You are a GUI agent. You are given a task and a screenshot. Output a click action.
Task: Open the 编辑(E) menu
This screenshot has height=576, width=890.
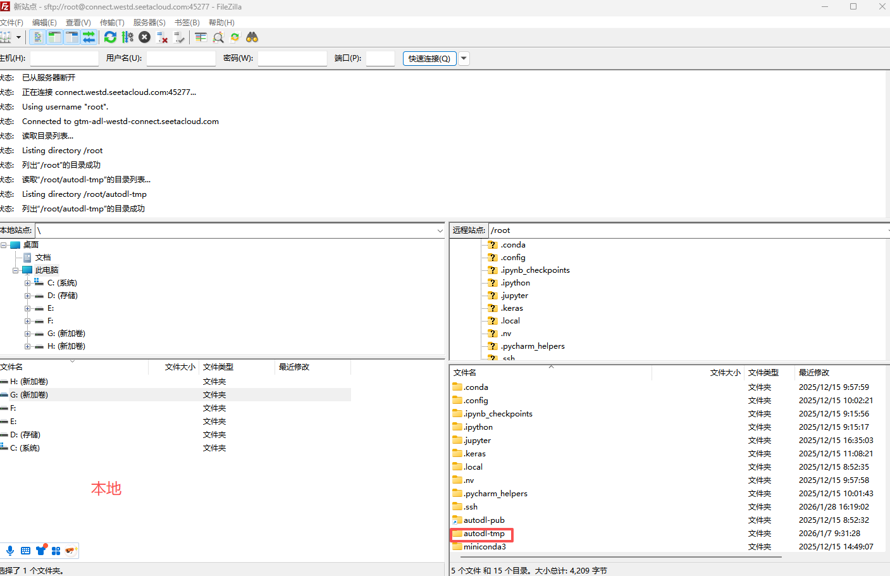coord(44,23)
